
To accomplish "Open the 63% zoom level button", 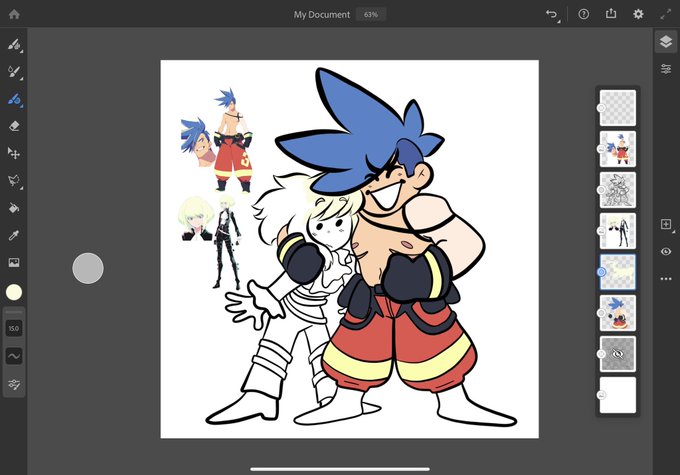I will [371, 14].
